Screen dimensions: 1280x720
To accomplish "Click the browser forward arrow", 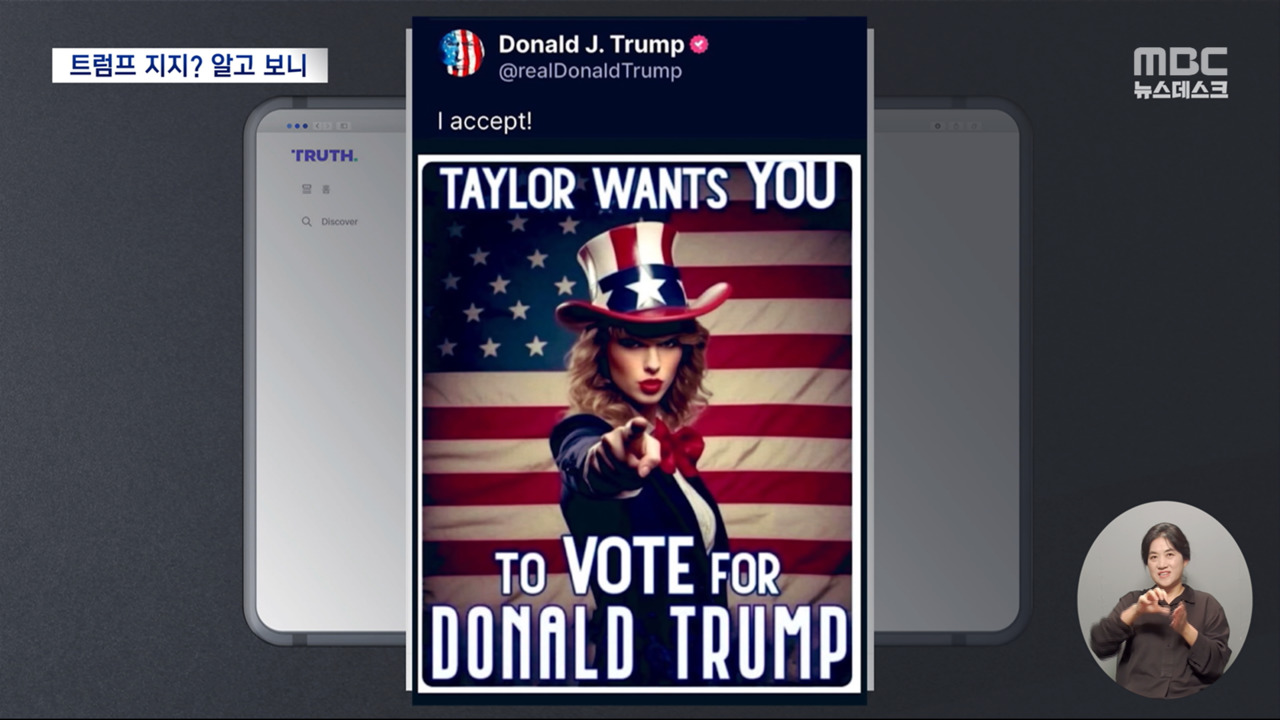I will coord(328,126).
